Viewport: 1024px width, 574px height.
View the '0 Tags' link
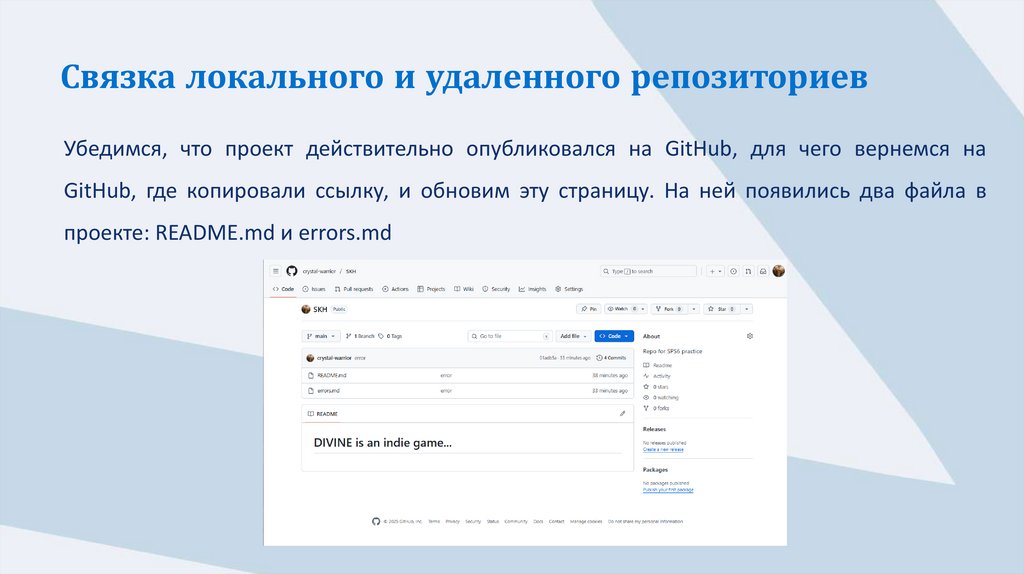(390, 336)
